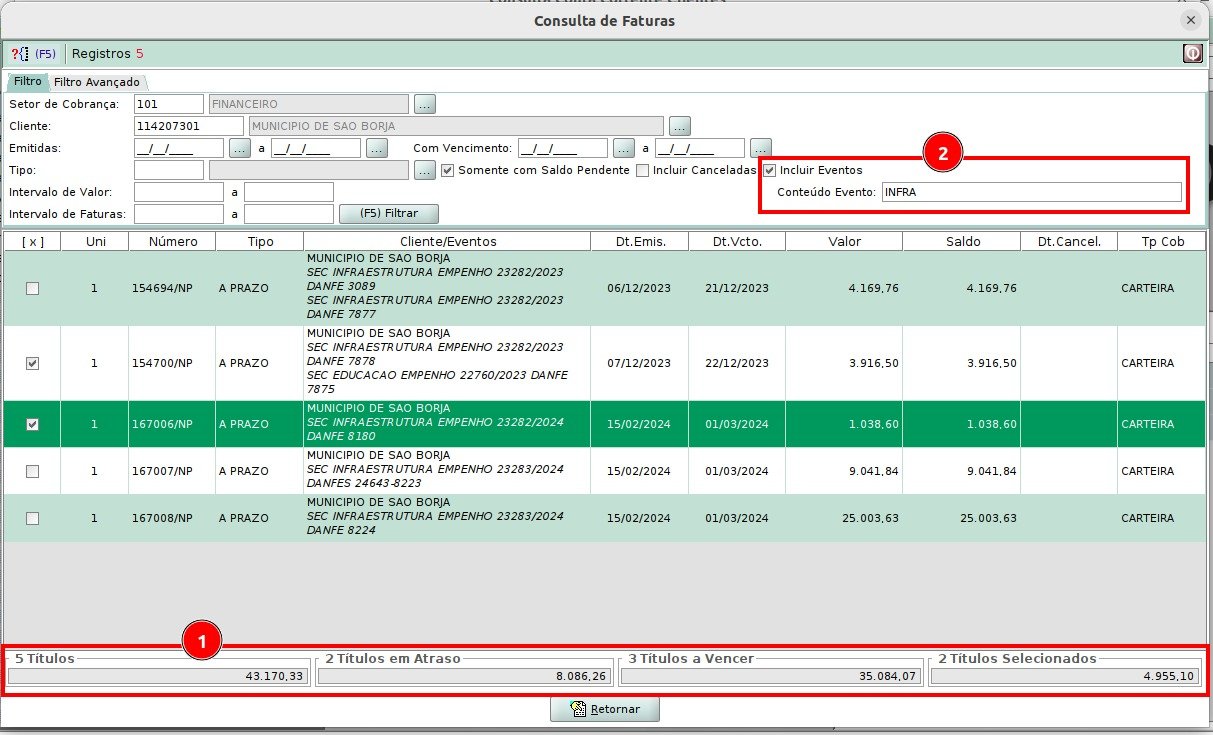Close the Consulta de Faturas window
Image resolution: width=1213 pixels, height=735 pixels.
pyautogui.click(x=1190, y=20)
